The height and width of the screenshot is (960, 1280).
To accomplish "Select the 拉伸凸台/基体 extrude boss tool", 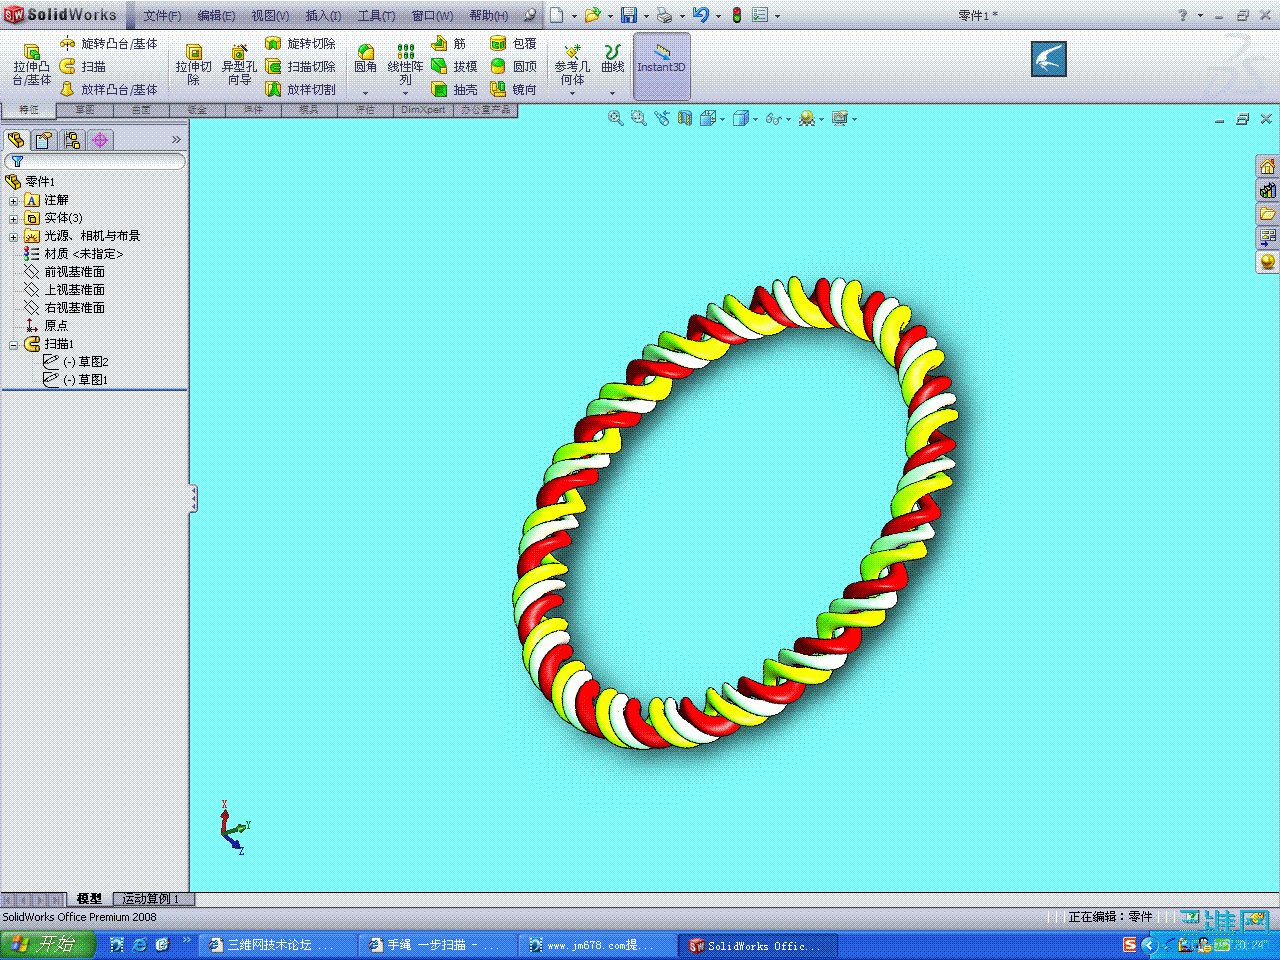I will [x=31, y=65].
